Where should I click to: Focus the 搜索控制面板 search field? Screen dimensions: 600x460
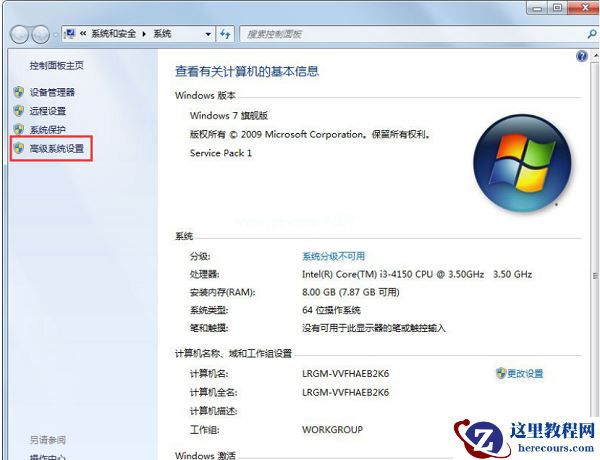tap(412, 34)
